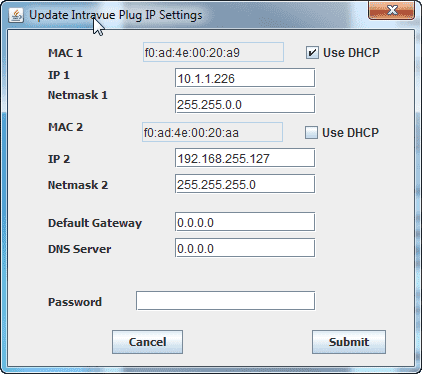Submit the IP settings
Viewport: 422px width, 374px height.
tap(349, 342)
